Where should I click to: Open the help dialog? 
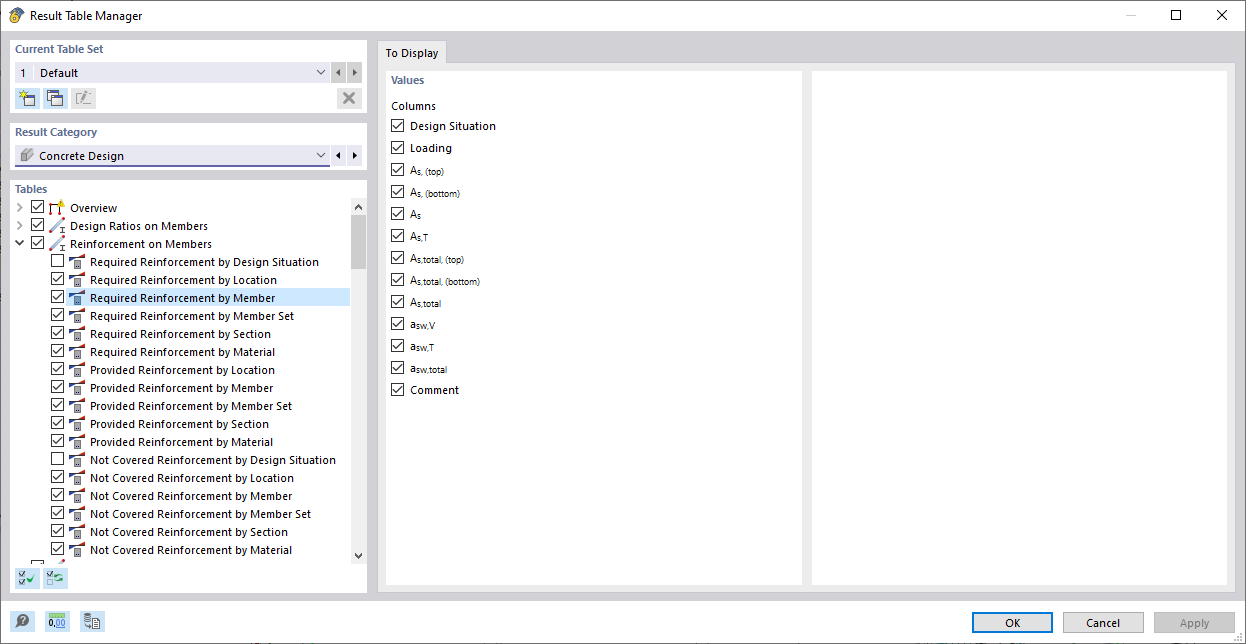point(21,620)
